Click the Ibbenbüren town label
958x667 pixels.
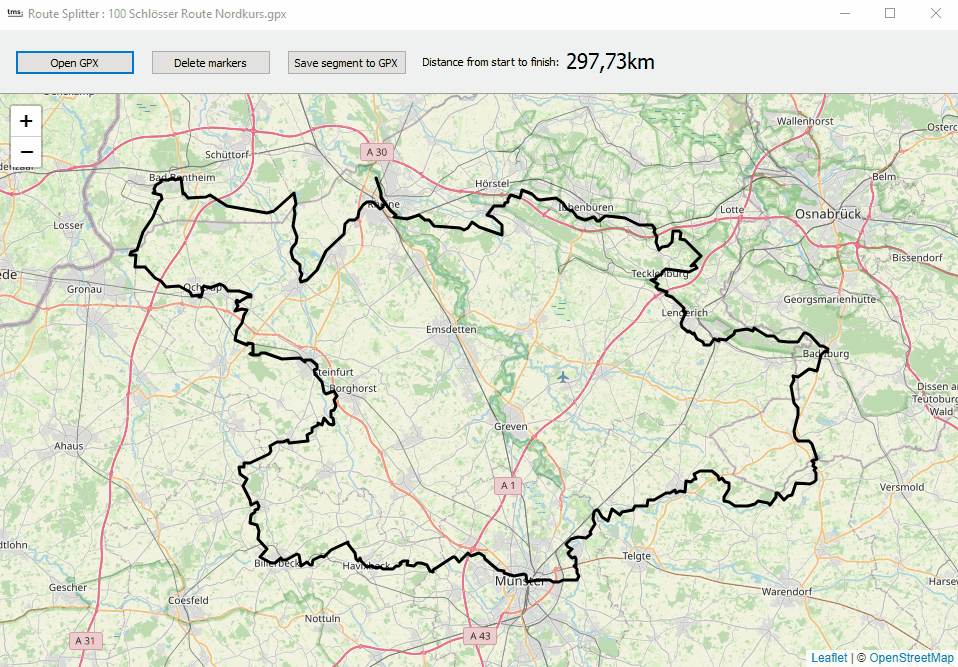tap(586, 207)
